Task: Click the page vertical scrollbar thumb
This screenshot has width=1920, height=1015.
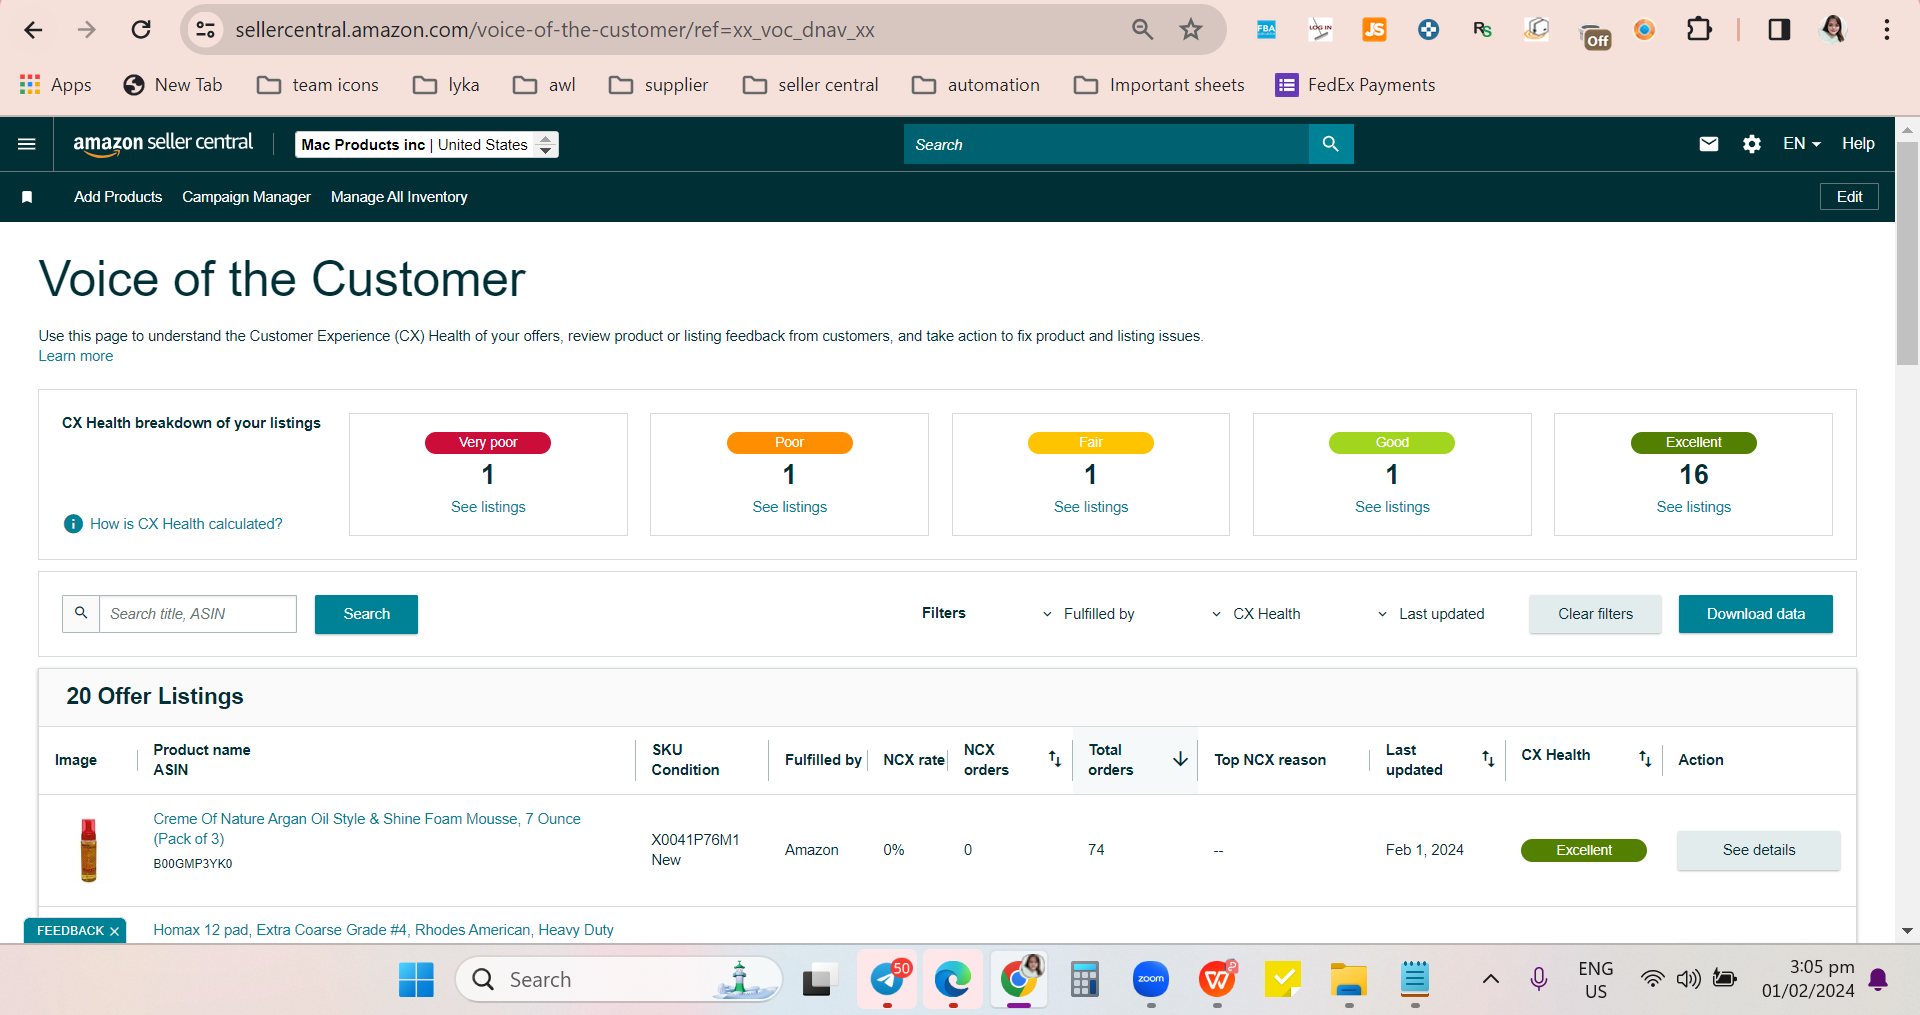Action: (x=1907, y=254)
